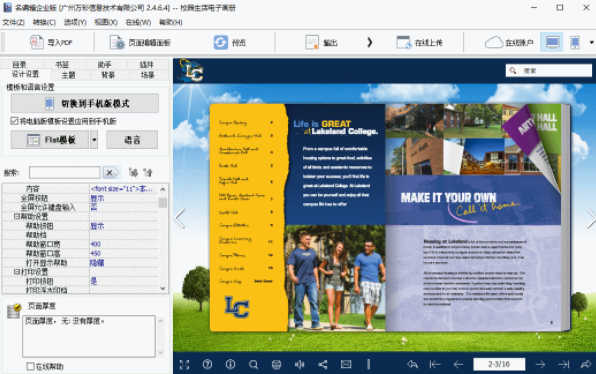The width and height of the screenshot is (596, 374).
Task: Switch to the Bookmark tab
Action: 62,65
